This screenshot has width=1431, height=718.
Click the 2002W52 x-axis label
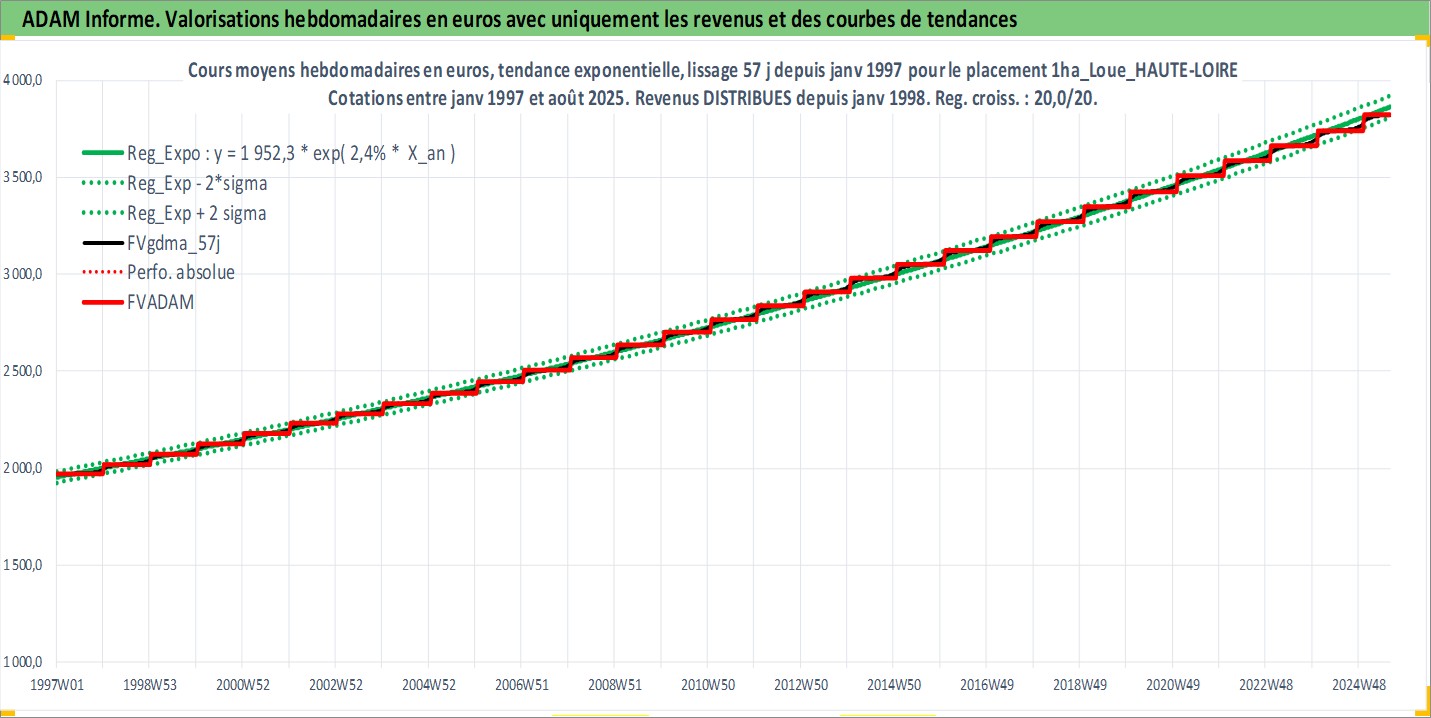coord(335,685)
